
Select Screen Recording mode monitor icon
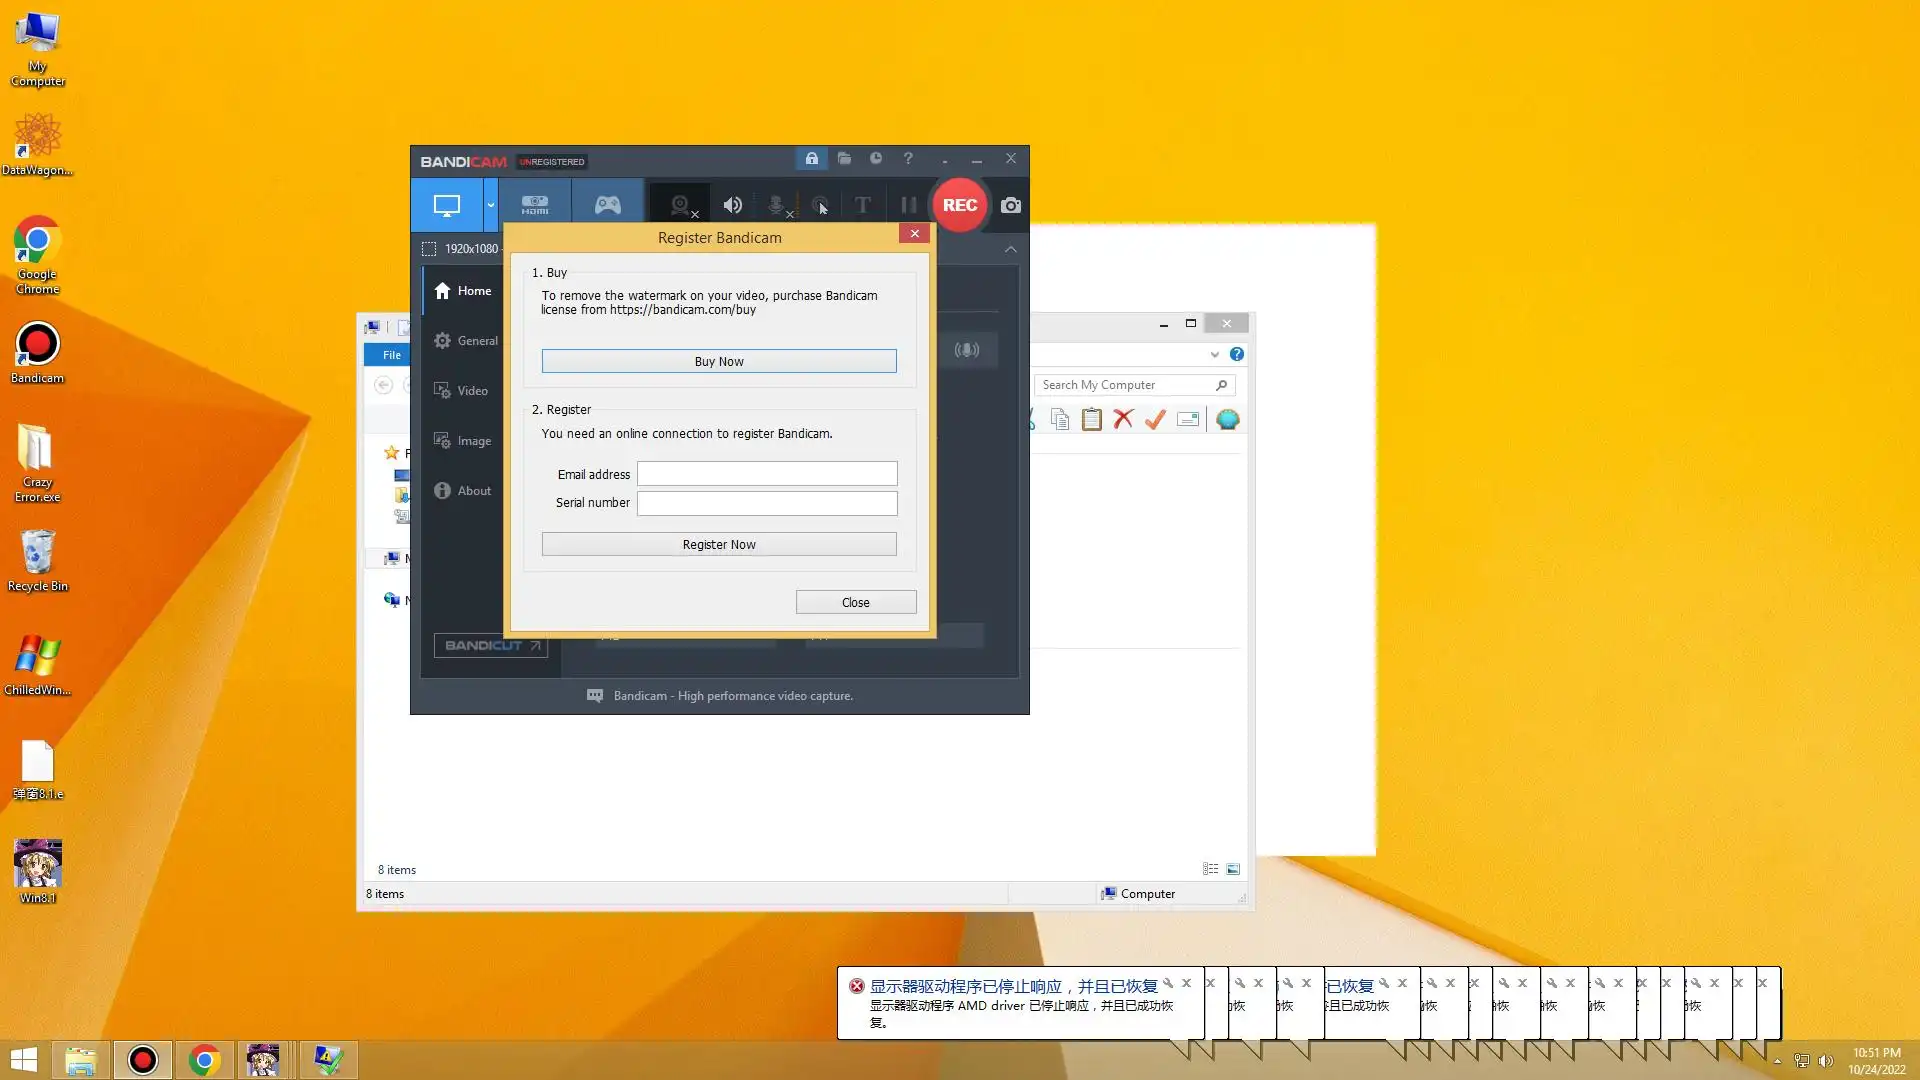(x=446, y=205)
